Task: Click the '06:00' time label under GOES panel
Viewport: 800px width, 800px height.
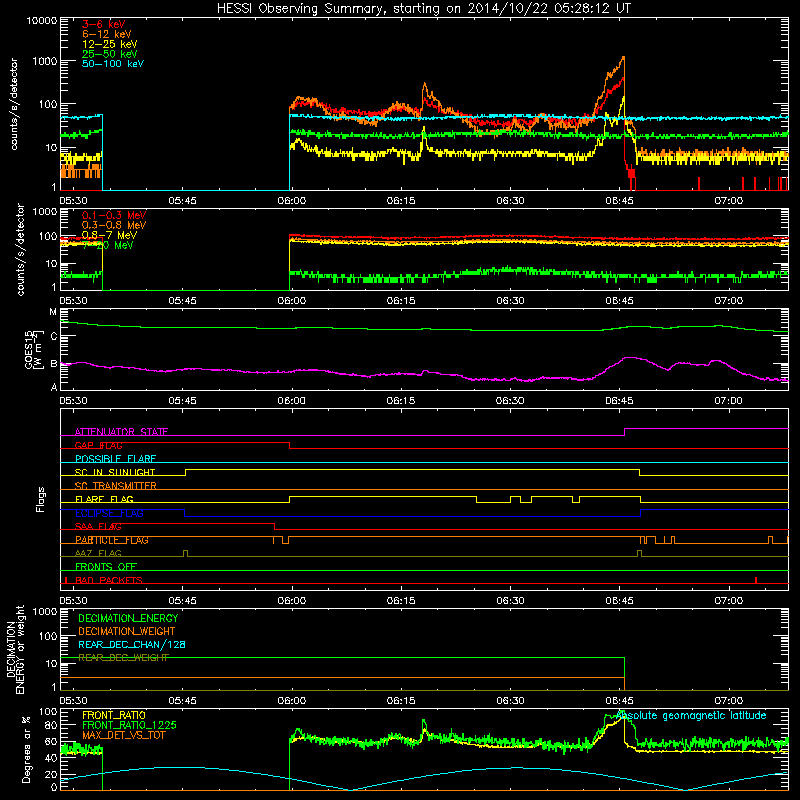Action: tap(291, 401)
